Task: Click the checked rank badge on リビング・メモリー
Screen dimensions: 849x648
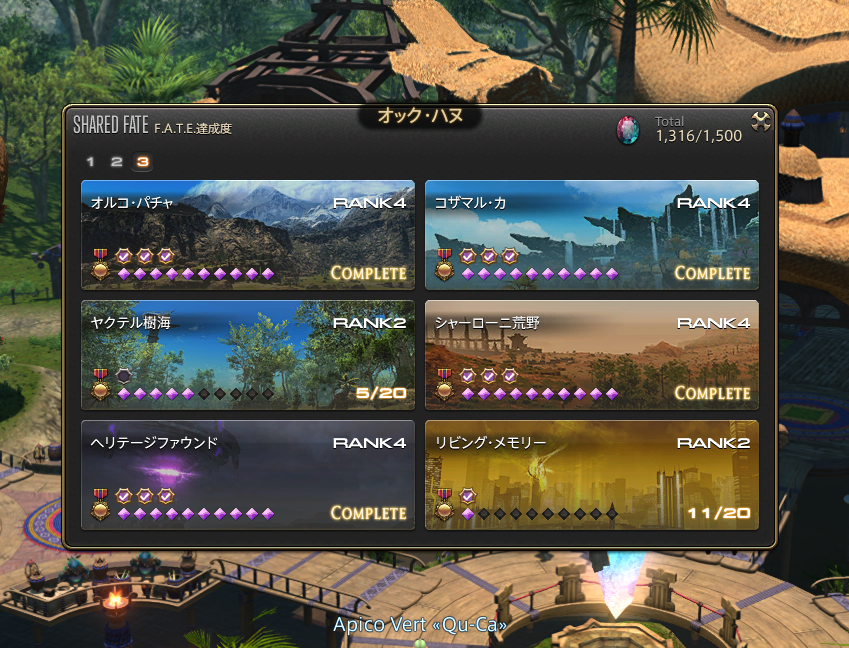Action: [468, 496]
